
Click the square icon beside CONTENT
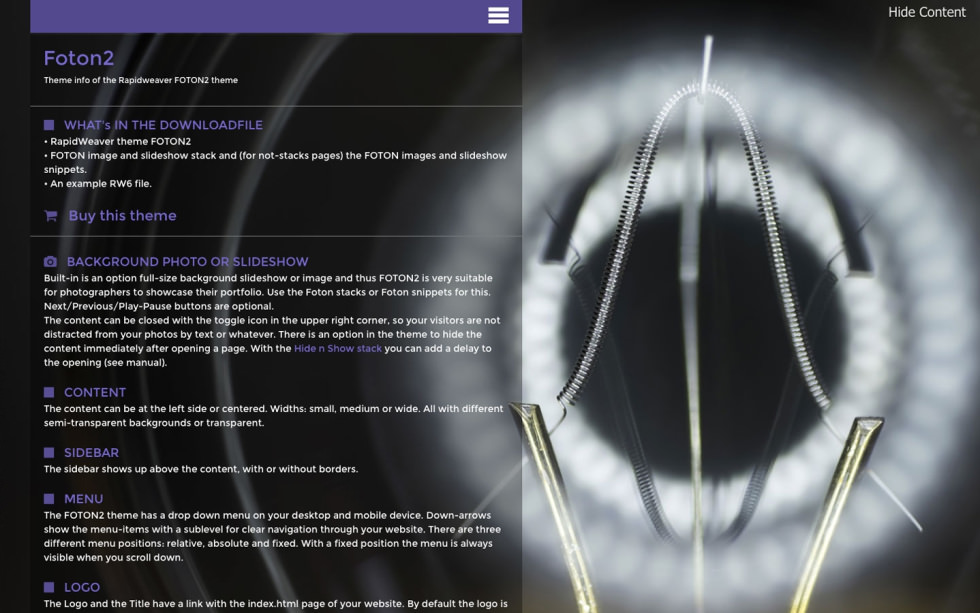[x=49, y=392]
